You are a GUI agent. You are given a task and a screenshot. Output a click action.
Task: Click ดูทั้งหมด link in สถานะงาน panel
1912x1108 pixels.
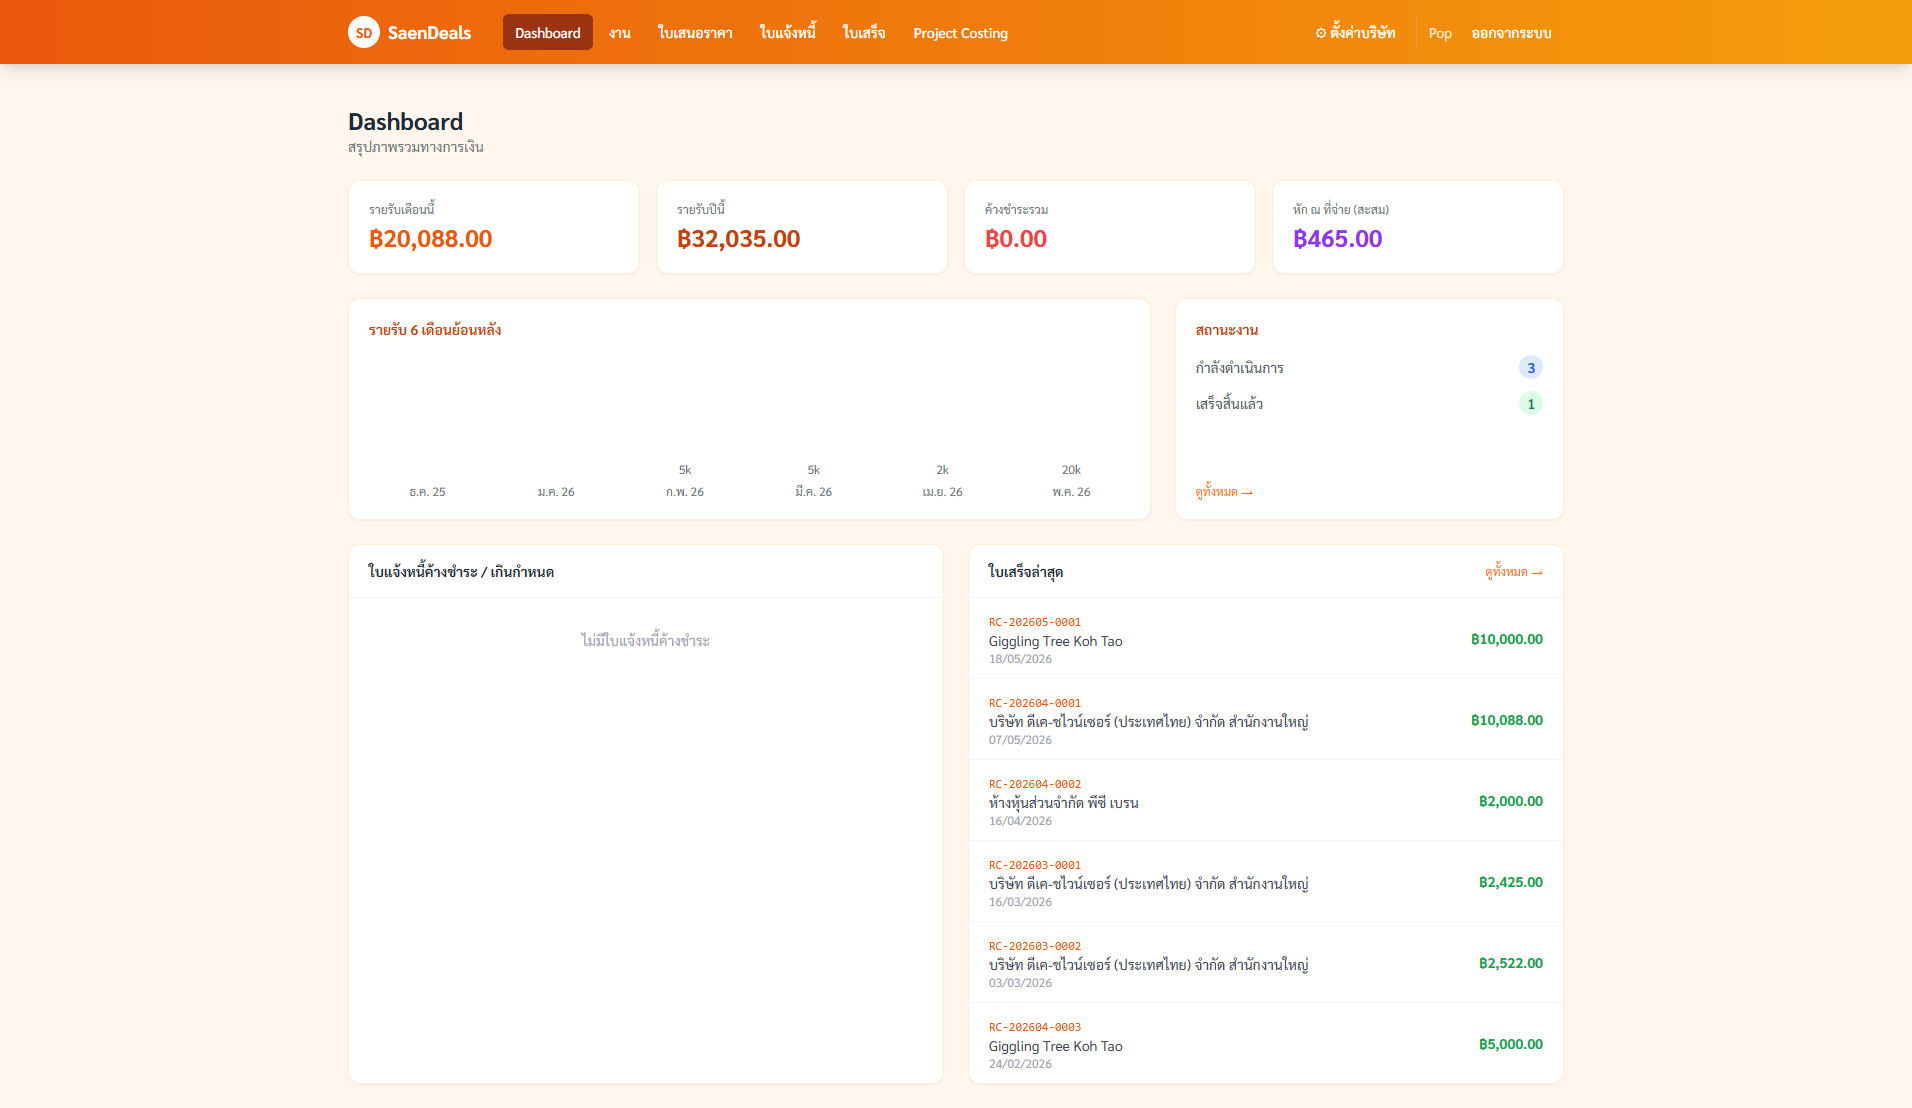1224,492
